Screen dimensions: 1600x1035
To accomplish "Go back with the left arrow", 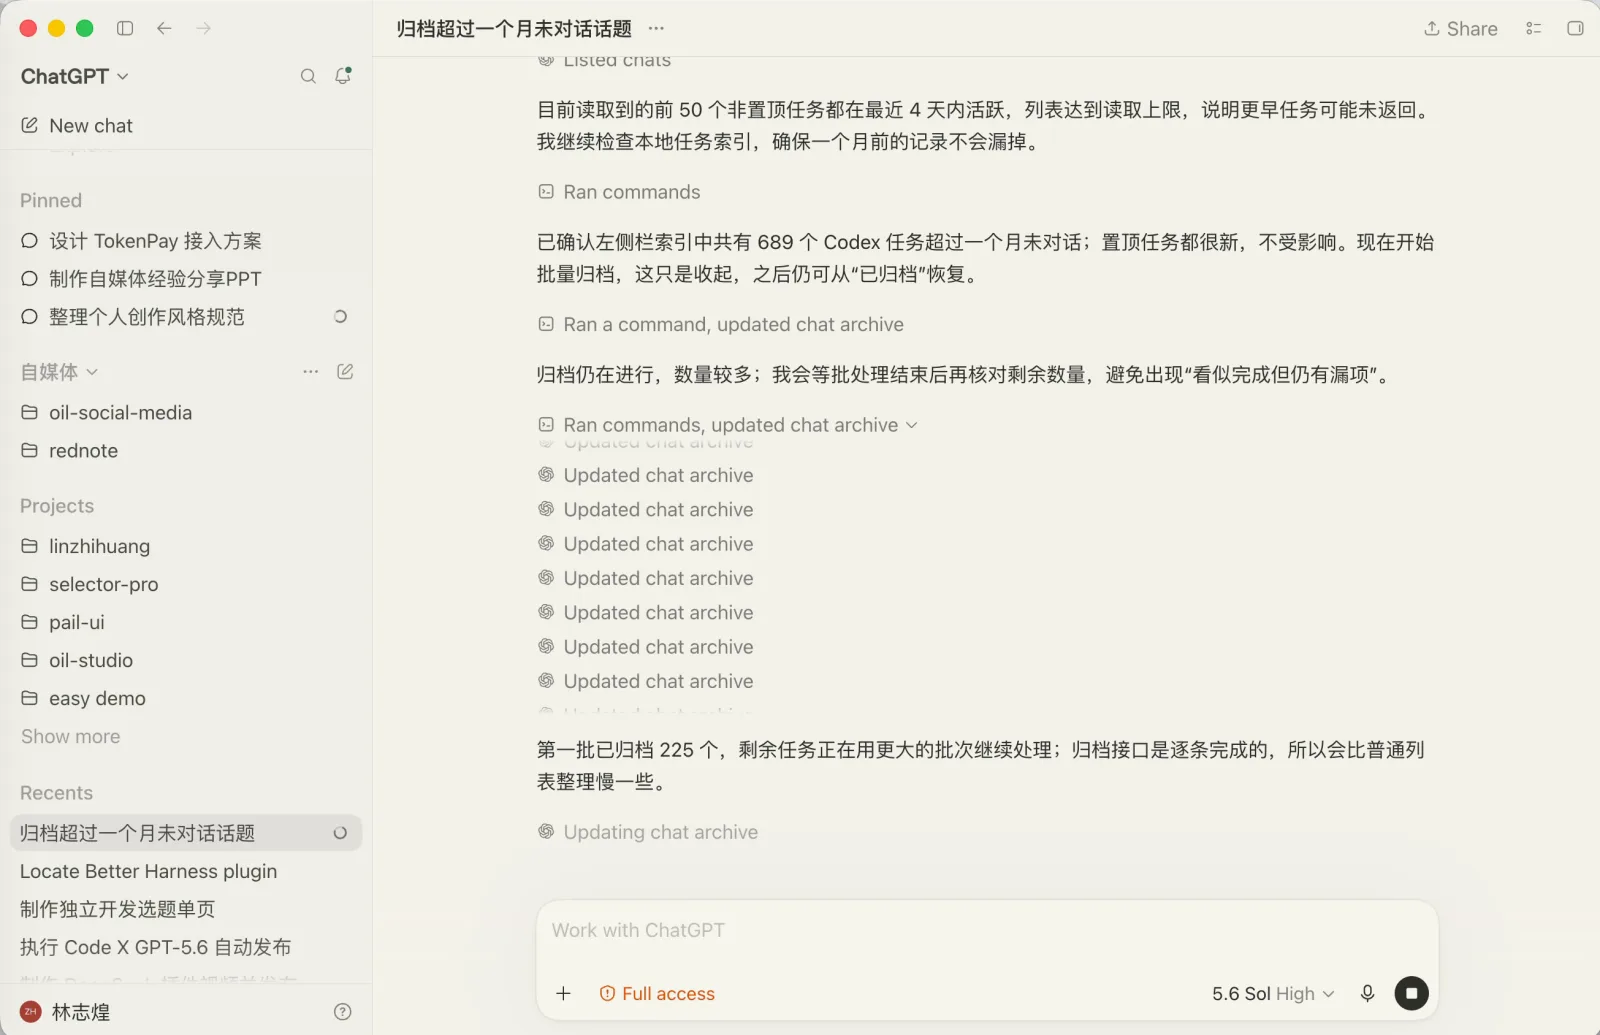I will coord(164,28).
